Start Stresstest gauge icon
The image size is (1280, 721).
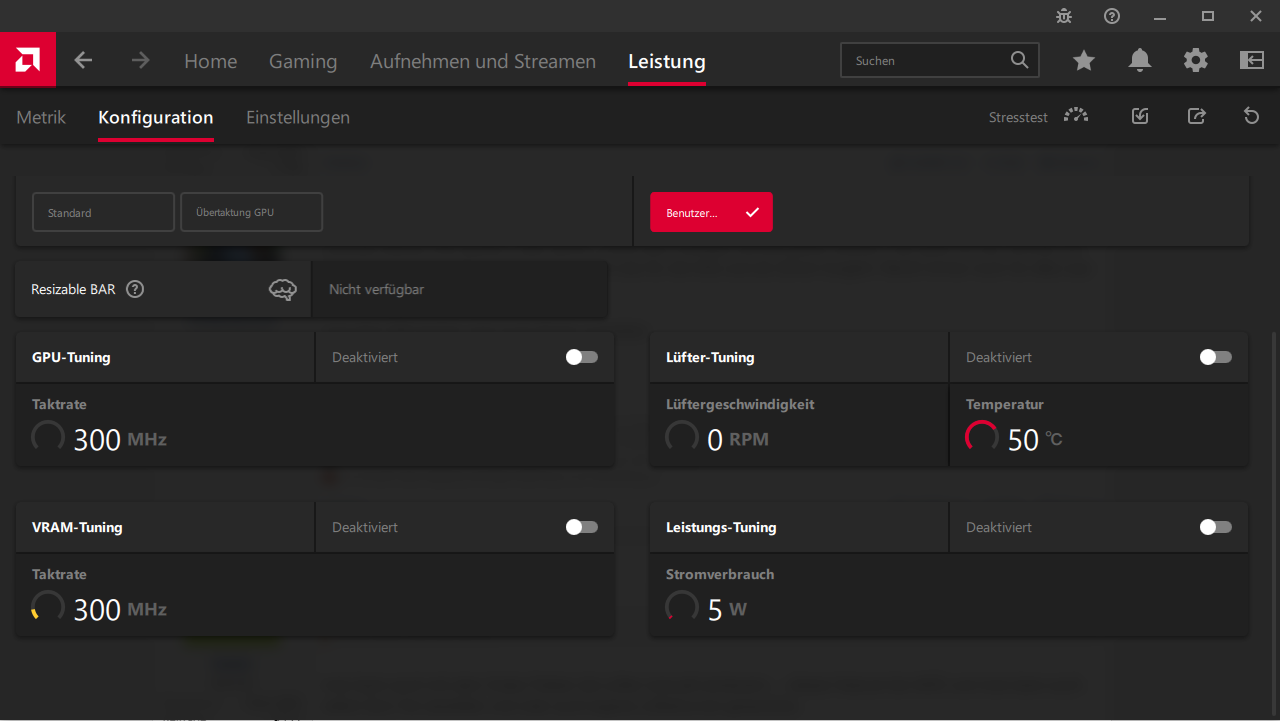coord(1076,116)
